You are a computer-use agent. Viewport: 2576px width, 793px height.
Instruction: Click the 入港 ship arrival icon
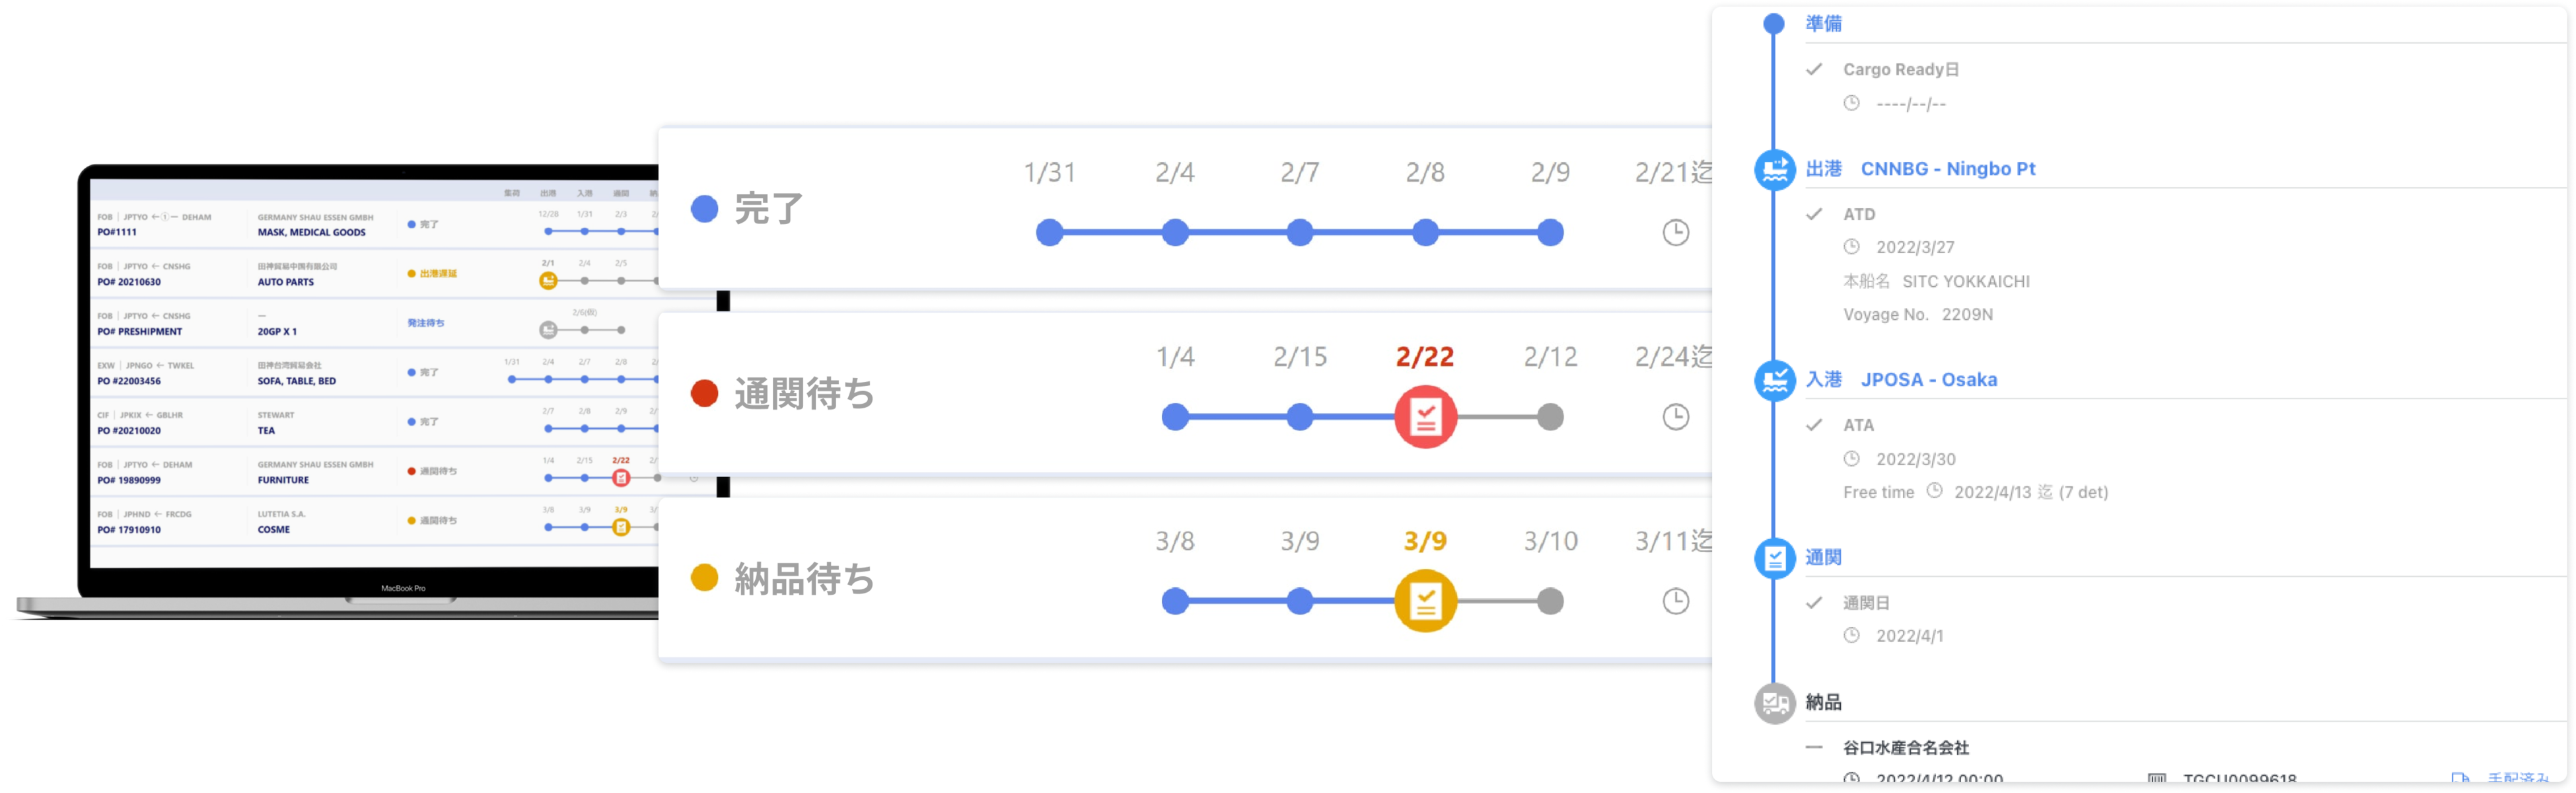click(1775, 380)
